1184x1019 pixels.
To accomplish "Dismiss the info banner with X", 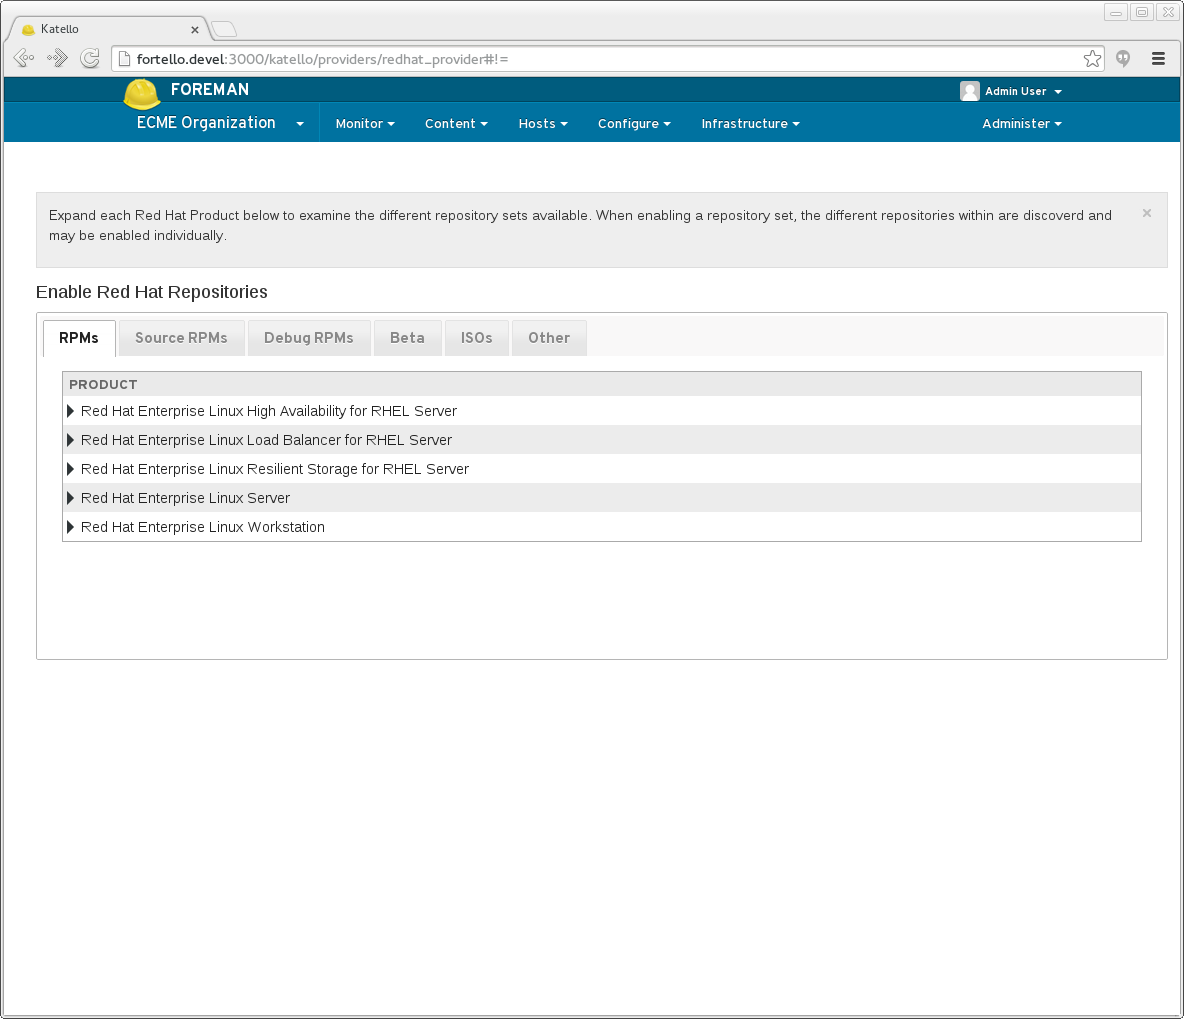I will 1146,214.
